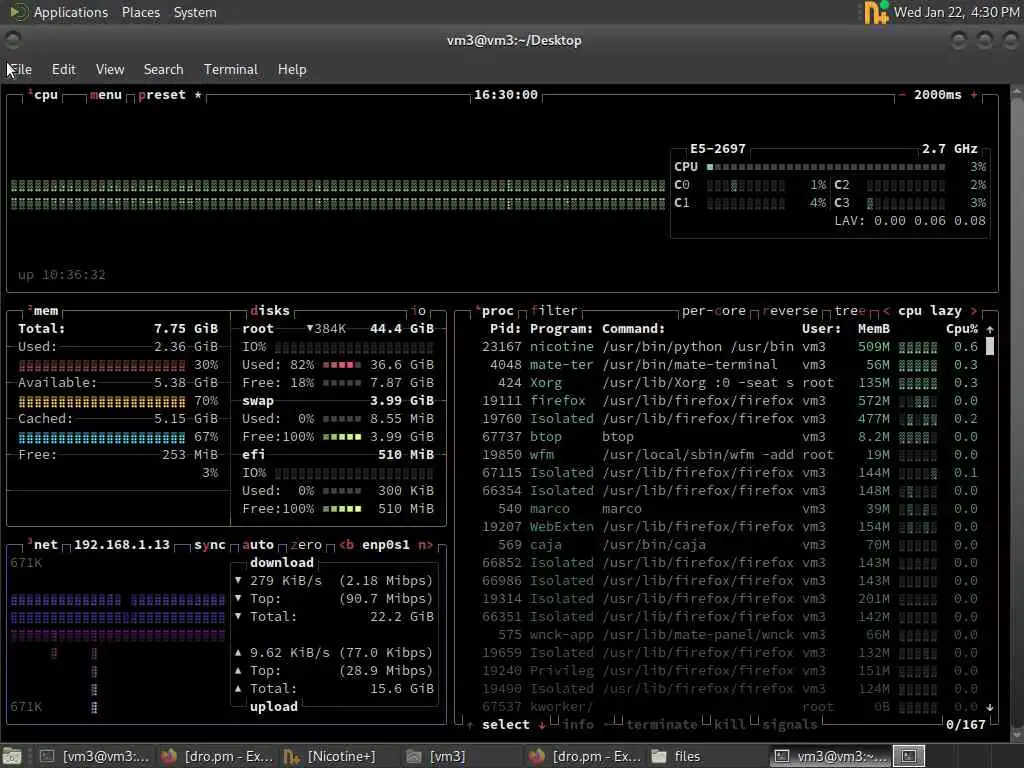Click the efi size 510 MiB
The image size is (1024, 768).
406,455
